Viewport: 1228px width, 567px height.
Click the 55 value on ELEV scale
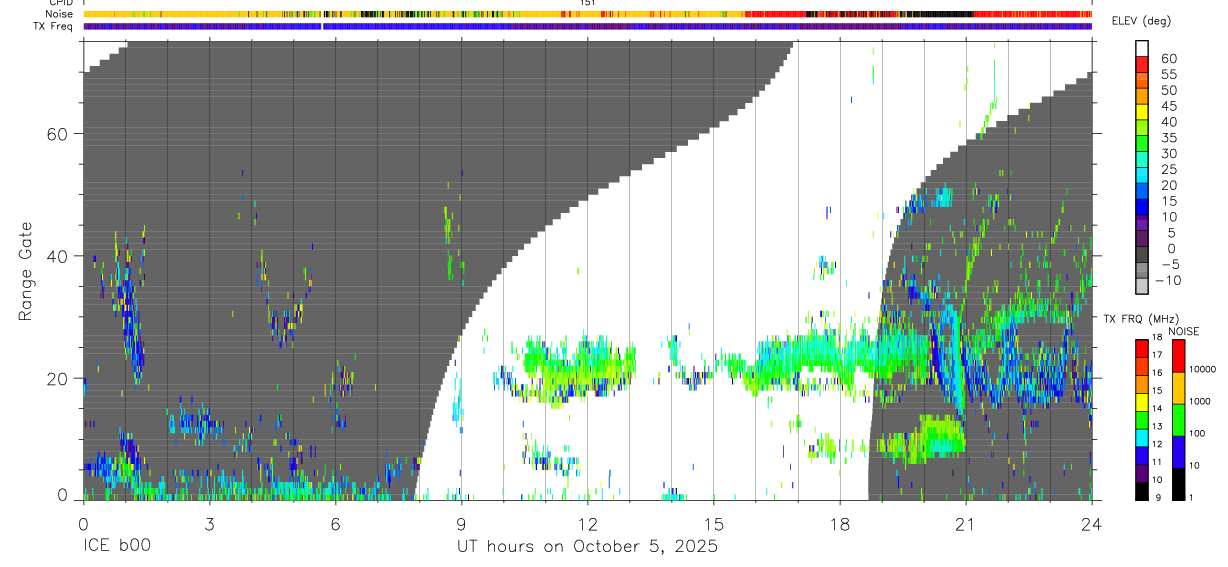pos(1167,74)
